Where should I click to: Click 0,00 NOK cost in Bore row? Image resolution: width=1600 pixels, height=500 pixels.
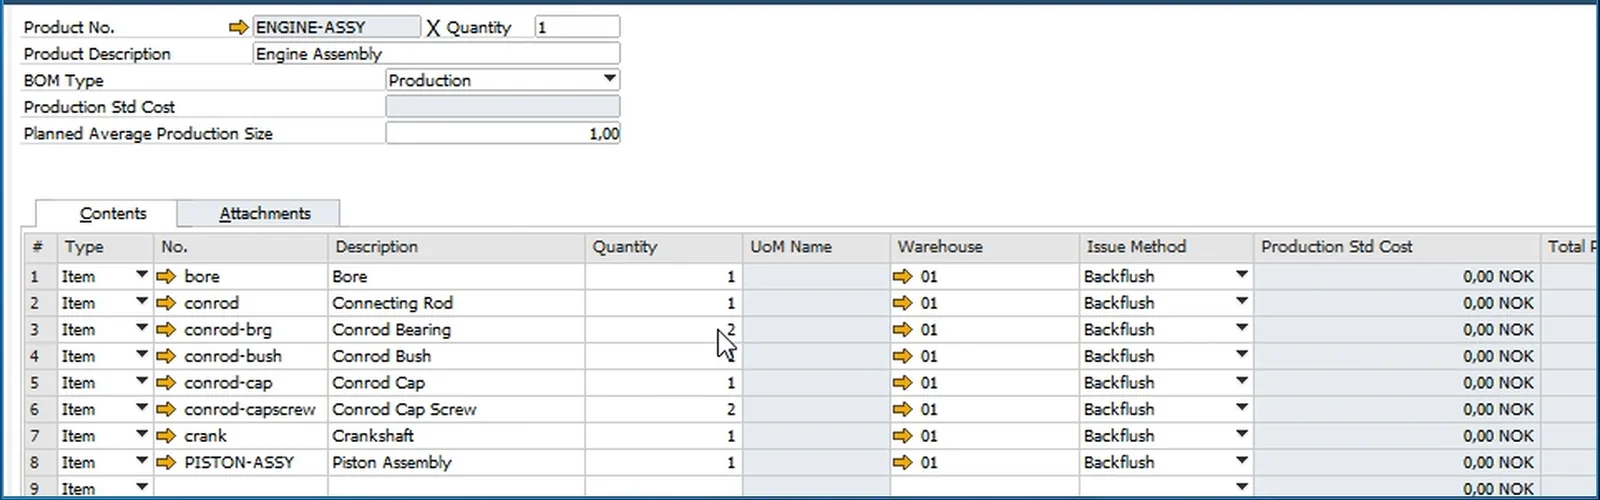[1397, 276]
